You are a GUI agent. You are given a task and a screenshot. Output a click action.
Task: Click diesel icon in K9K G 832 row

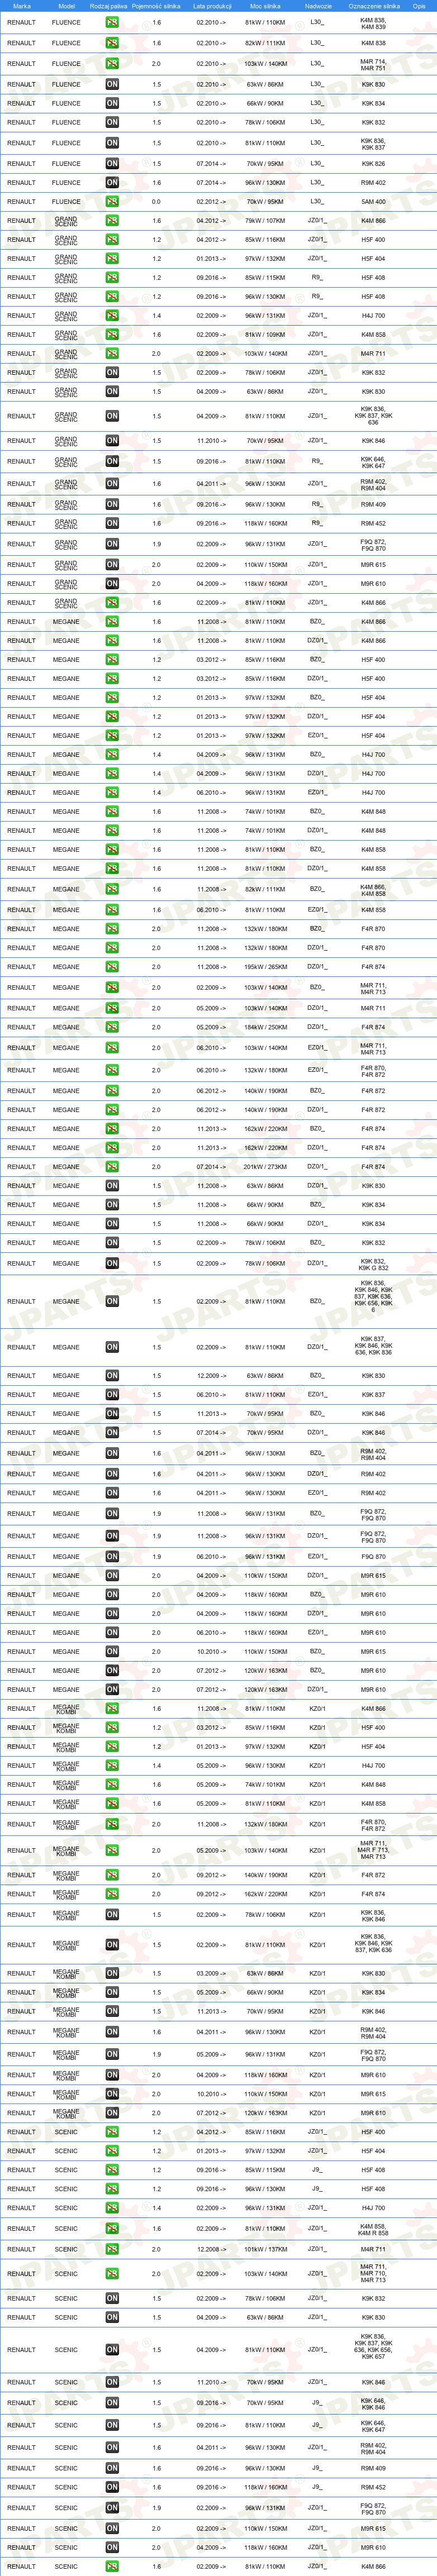coord(112,1264)
